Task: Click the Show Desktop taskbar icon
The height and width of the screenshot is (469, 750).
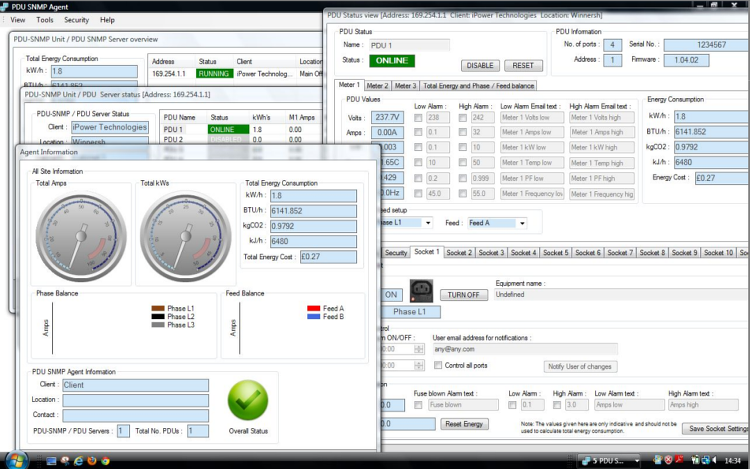Action: [x=51, y=461]
